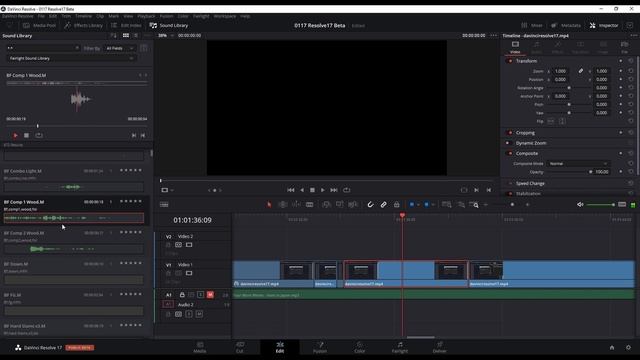Screen dimensions: 640x360
Task: Open Media Pool panel
Action: click(x=39, y=25)
